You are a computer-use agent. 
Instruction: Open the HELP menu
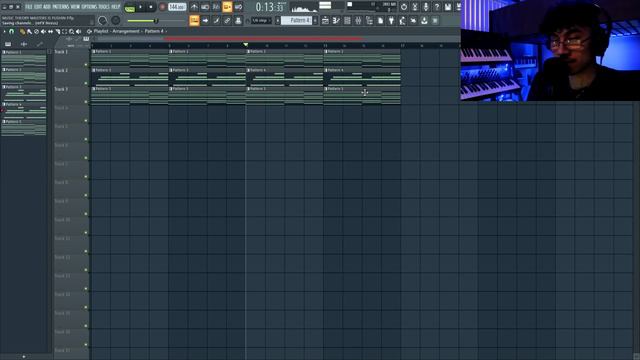click(116, 7)
